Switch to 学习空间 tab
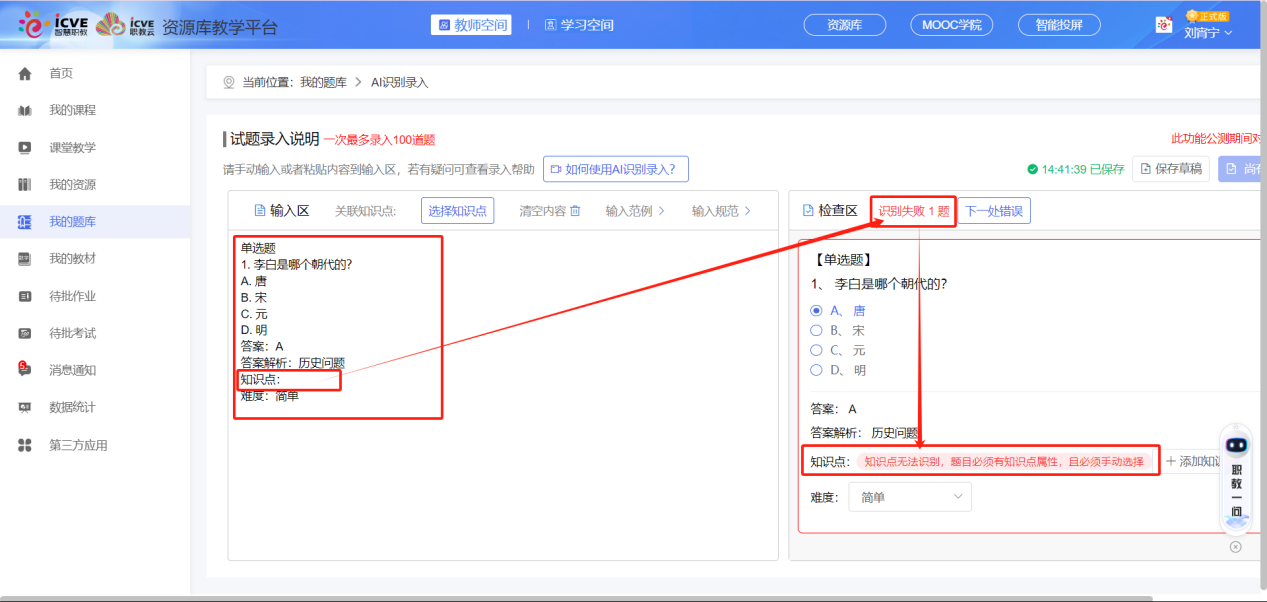 point(579,25)
